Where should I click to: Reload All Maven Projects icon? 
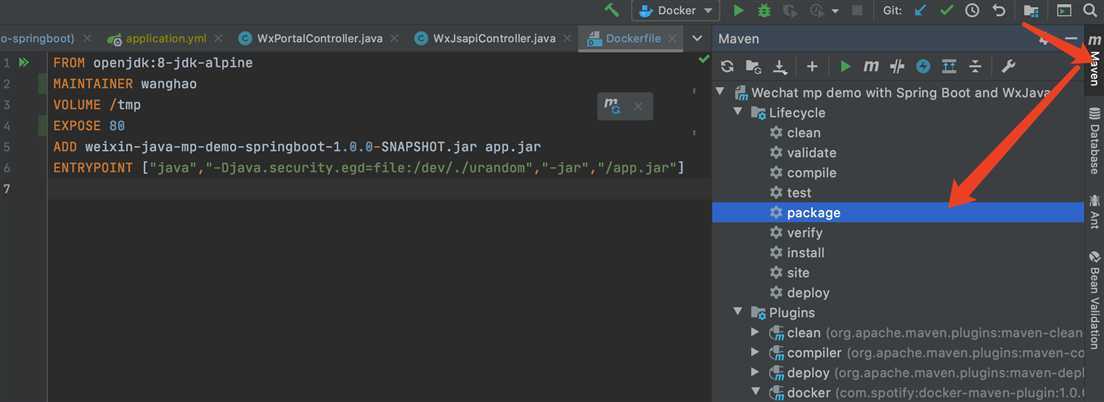click(727, 67)
